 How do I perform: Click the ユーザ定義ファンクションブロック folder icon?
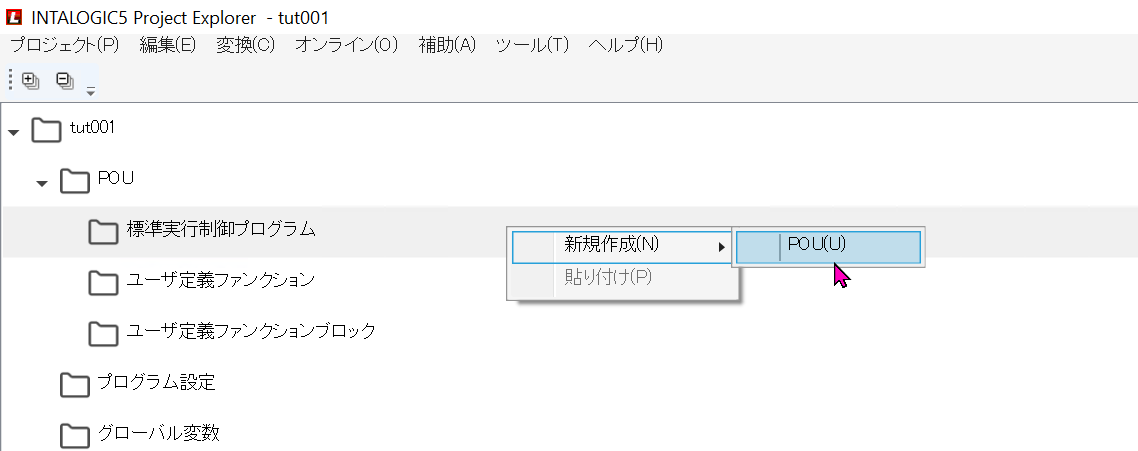tap(103, 332)
